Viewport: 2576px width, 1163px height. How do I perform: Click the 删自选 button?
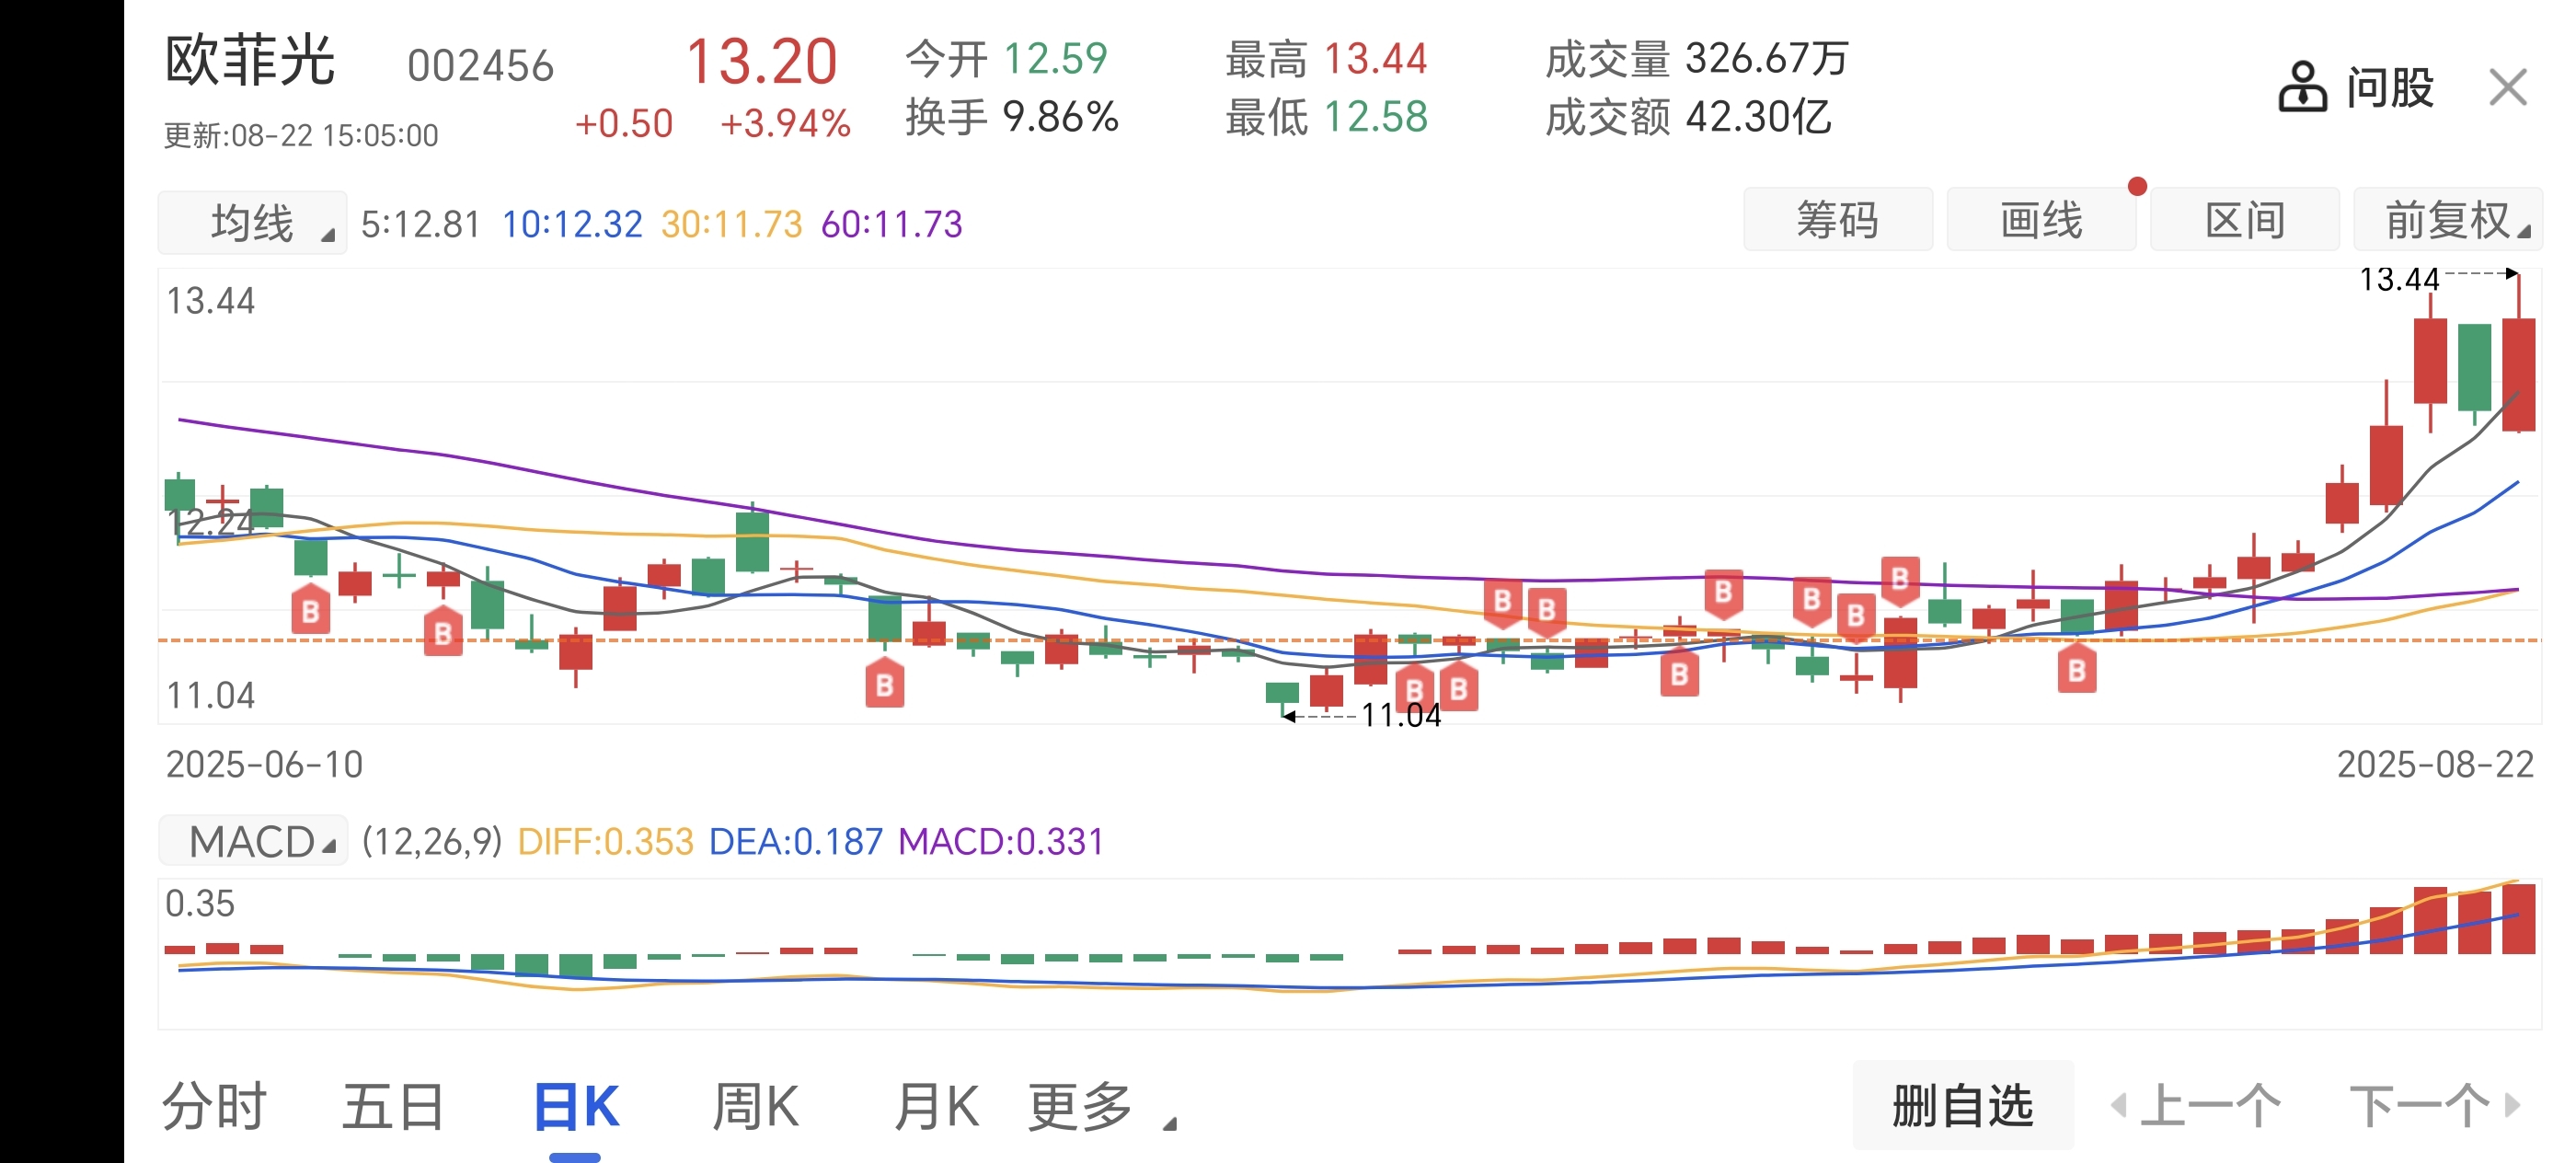point(1963,1106)
